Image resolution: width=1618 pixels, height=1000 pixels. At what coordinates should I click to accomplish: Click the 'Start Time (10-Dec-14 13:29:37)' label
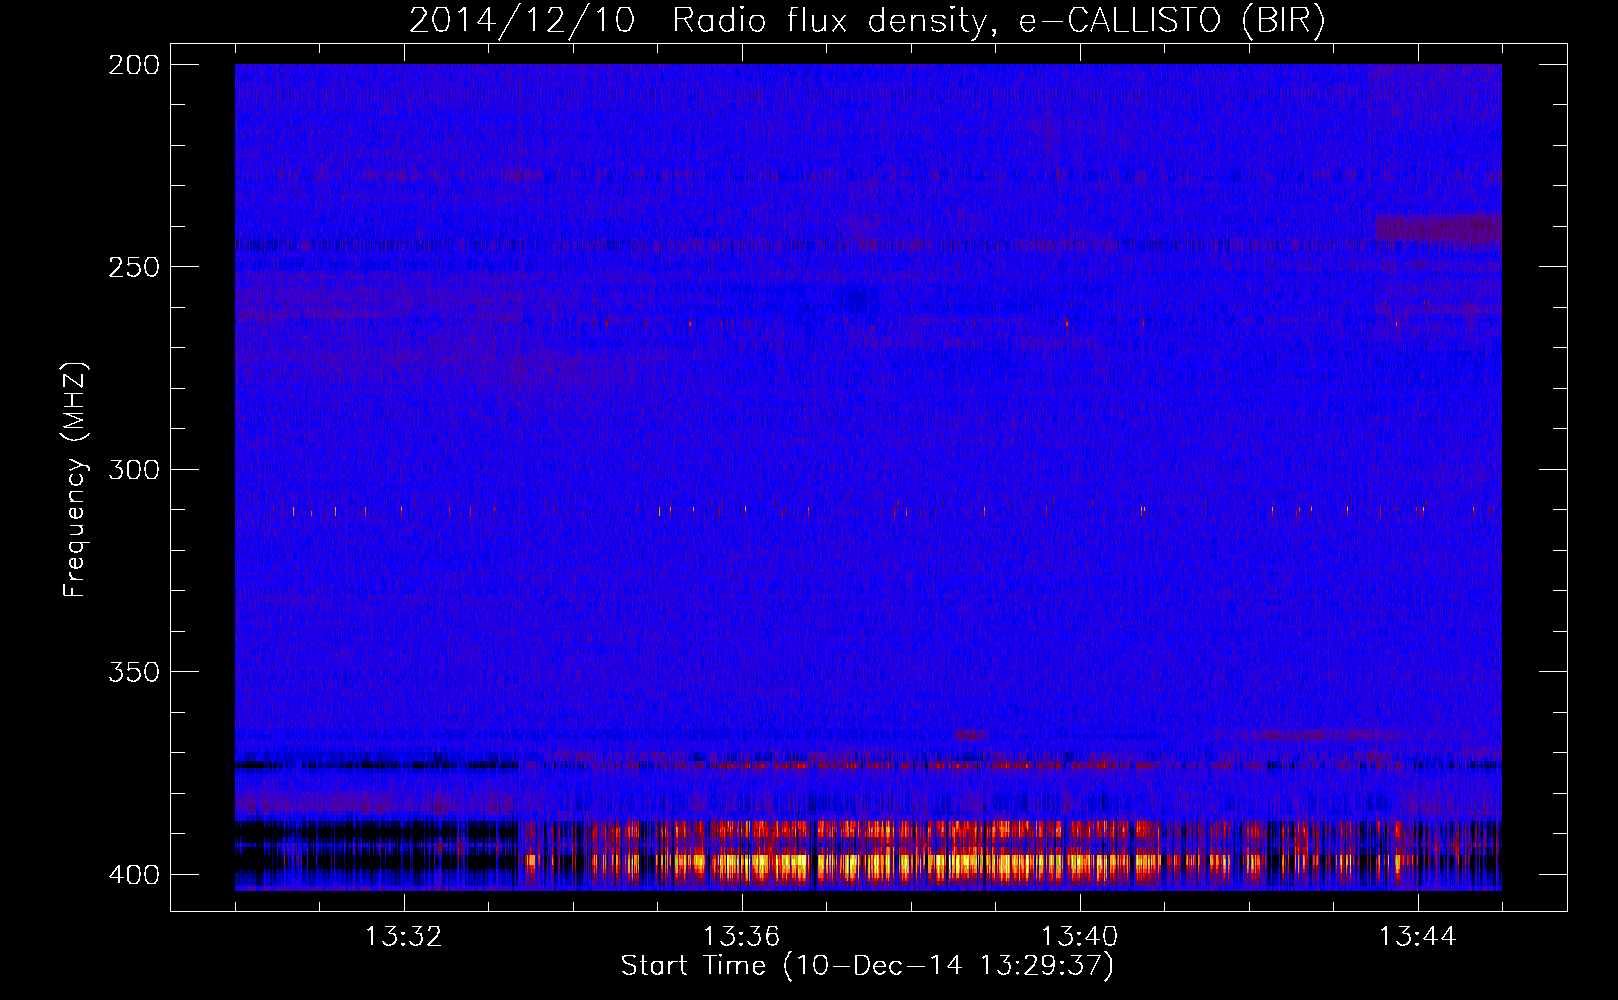(x=867, y=966)
